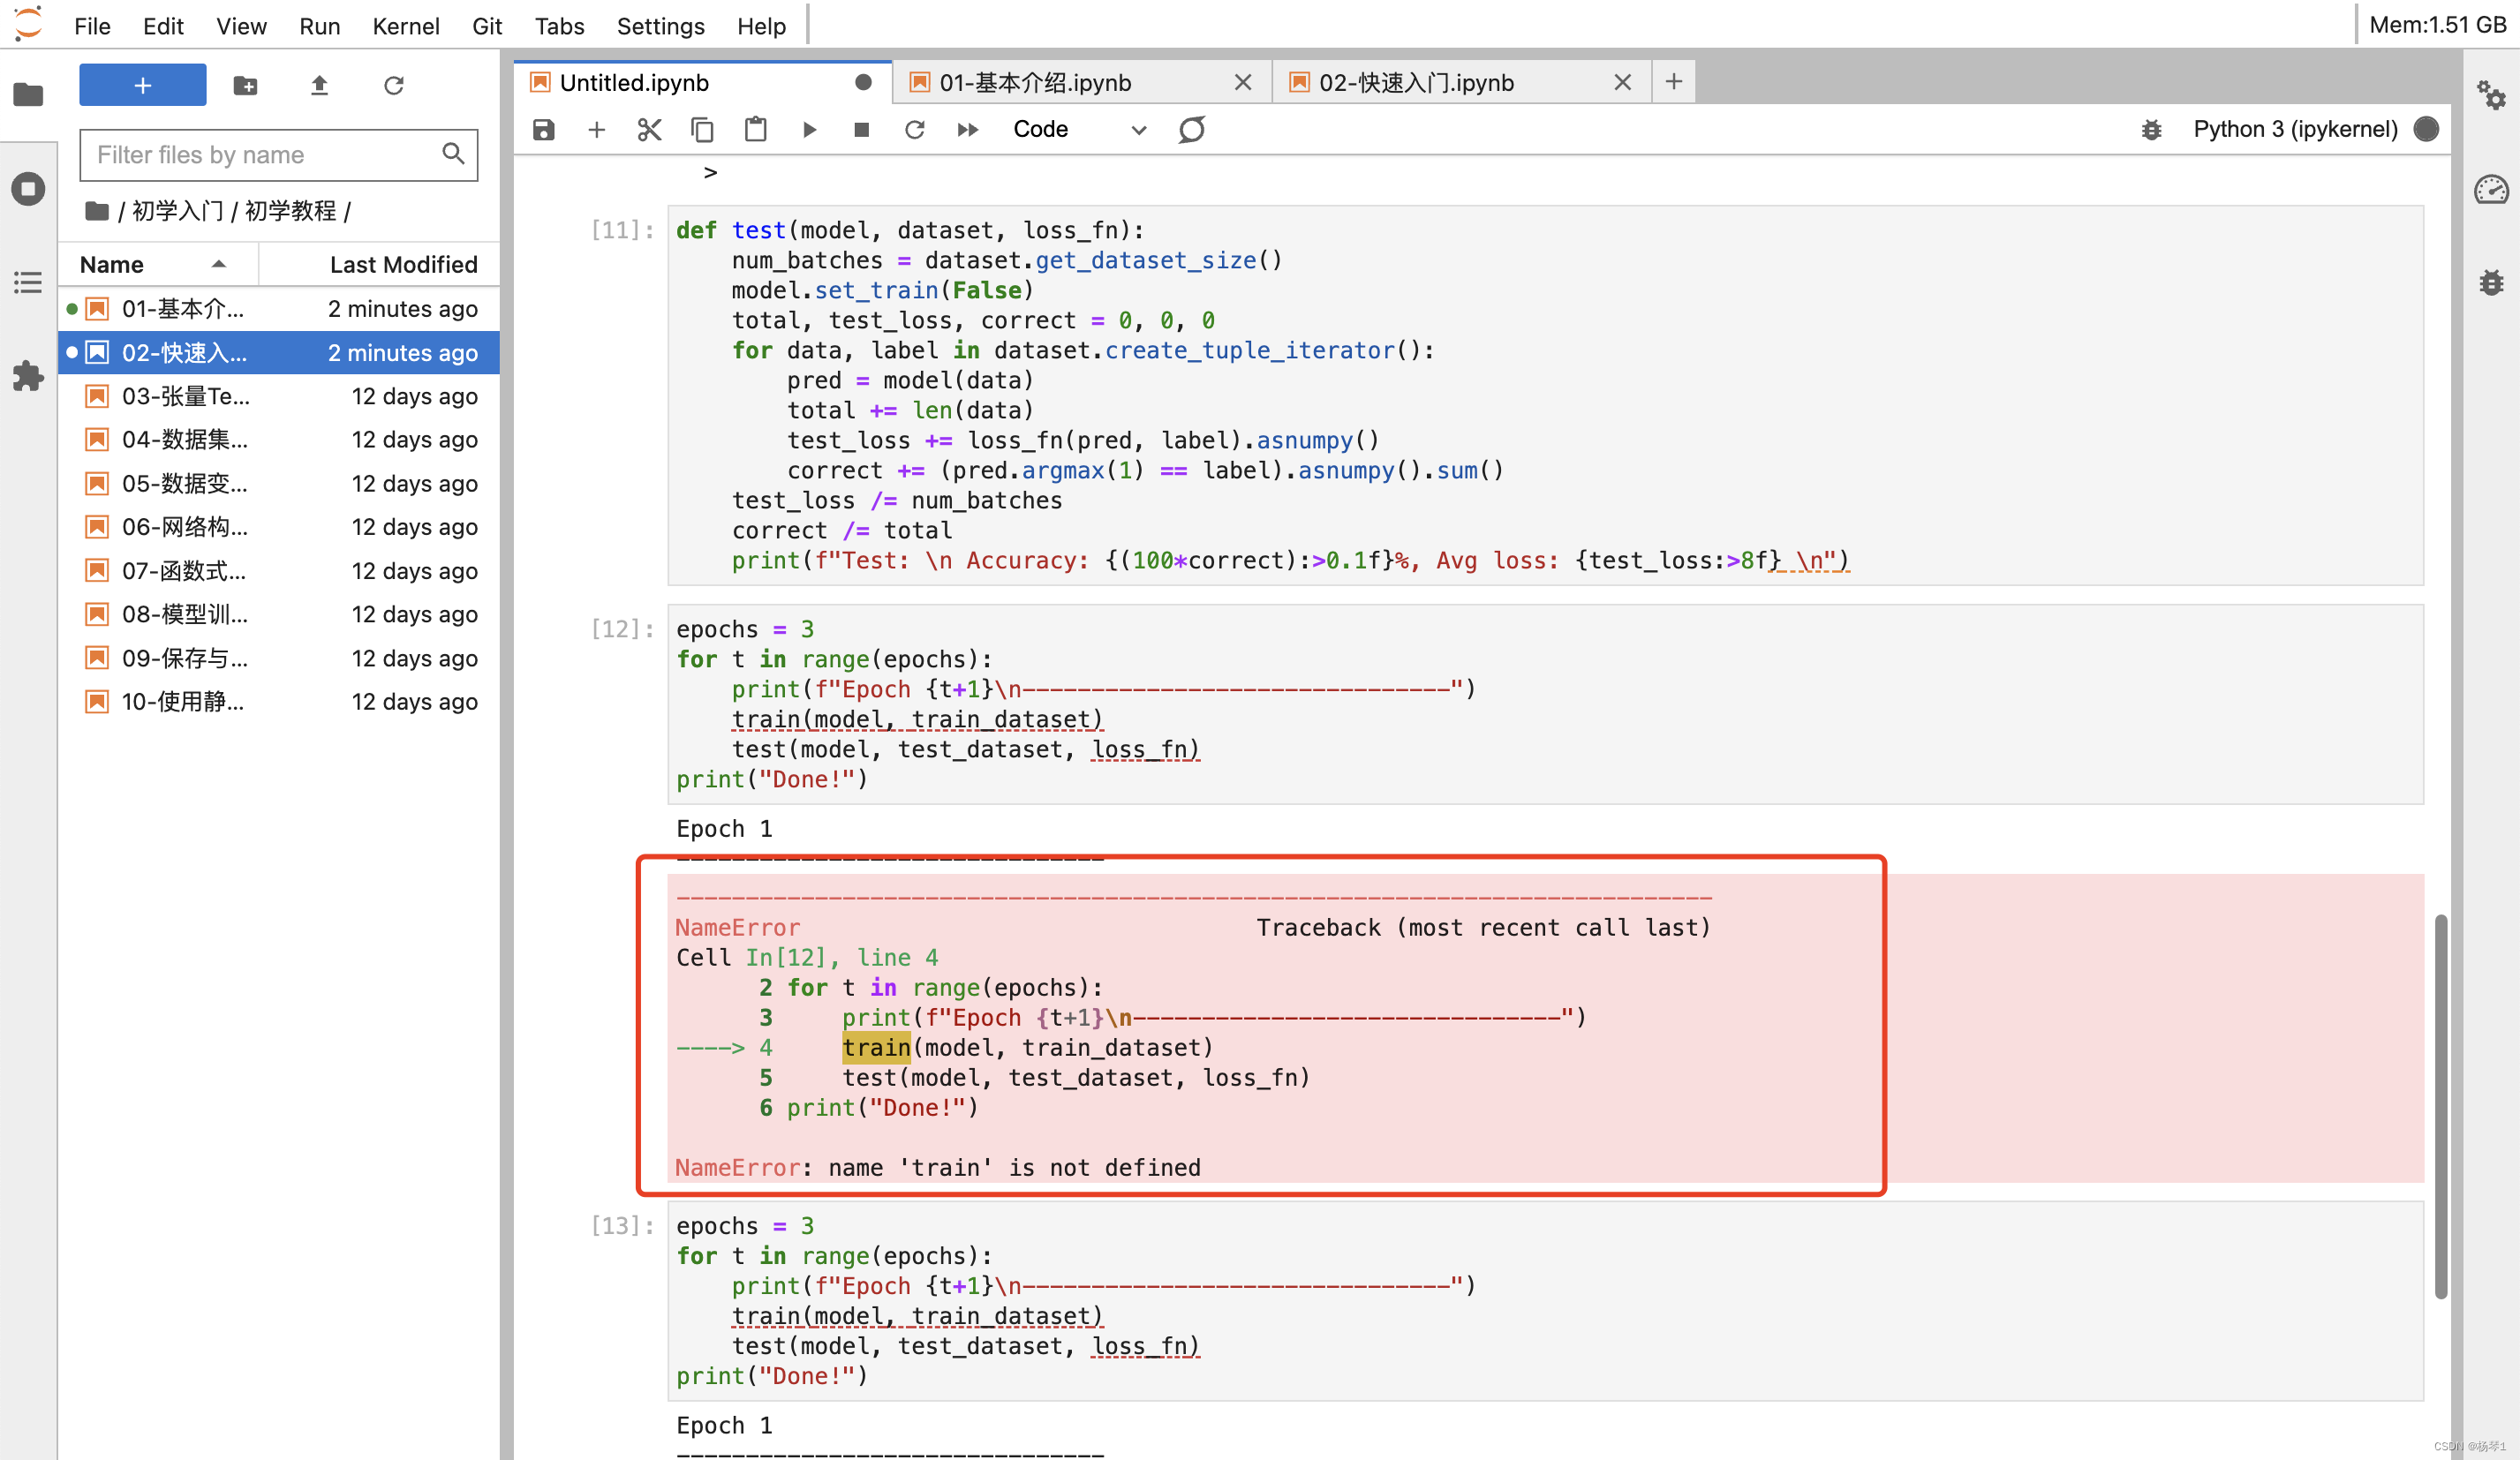2520x1460 pixels.
Task: Select file 06-网络构... in browser
Action: pos(279,527)
